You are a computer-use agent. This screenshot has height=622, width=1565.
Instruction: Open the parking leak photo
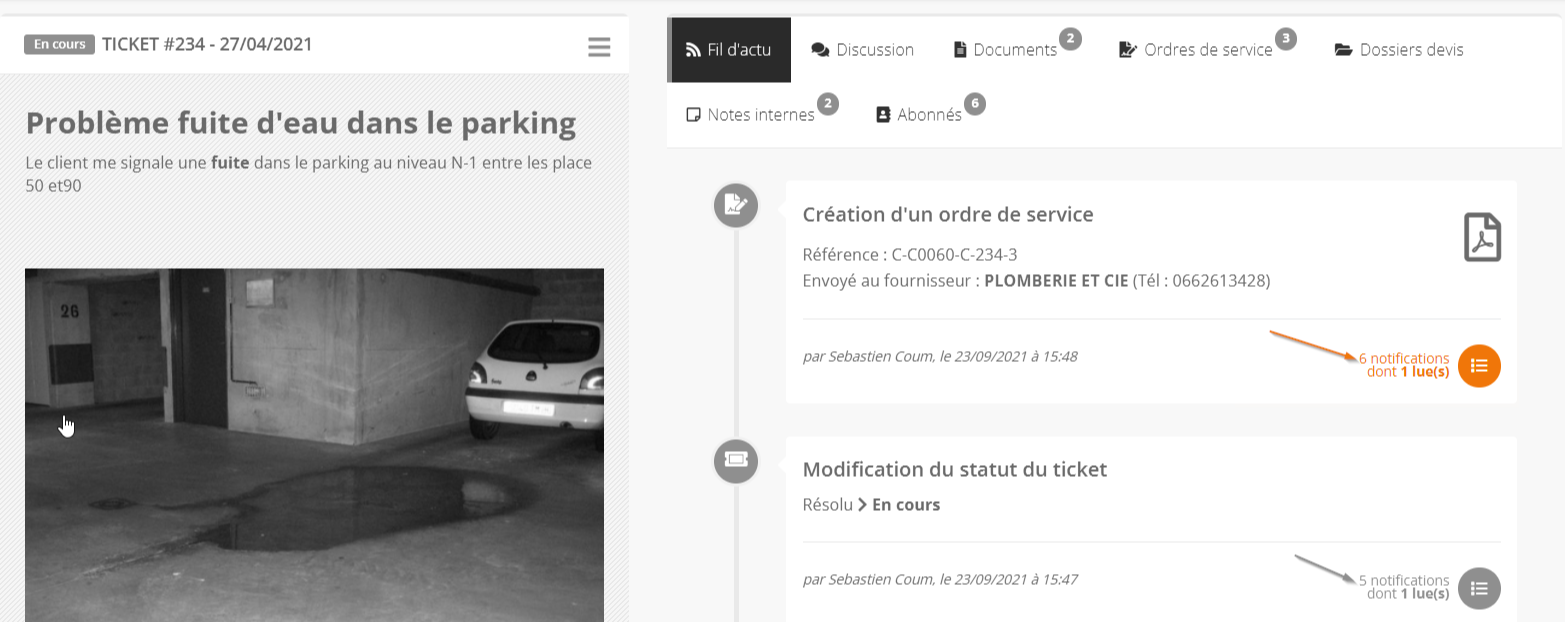click(314, 445)
